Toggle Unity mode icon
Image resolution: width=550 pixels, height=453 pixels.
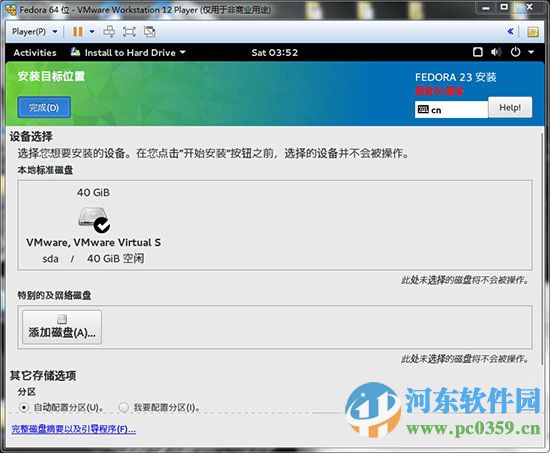[150, 32]
